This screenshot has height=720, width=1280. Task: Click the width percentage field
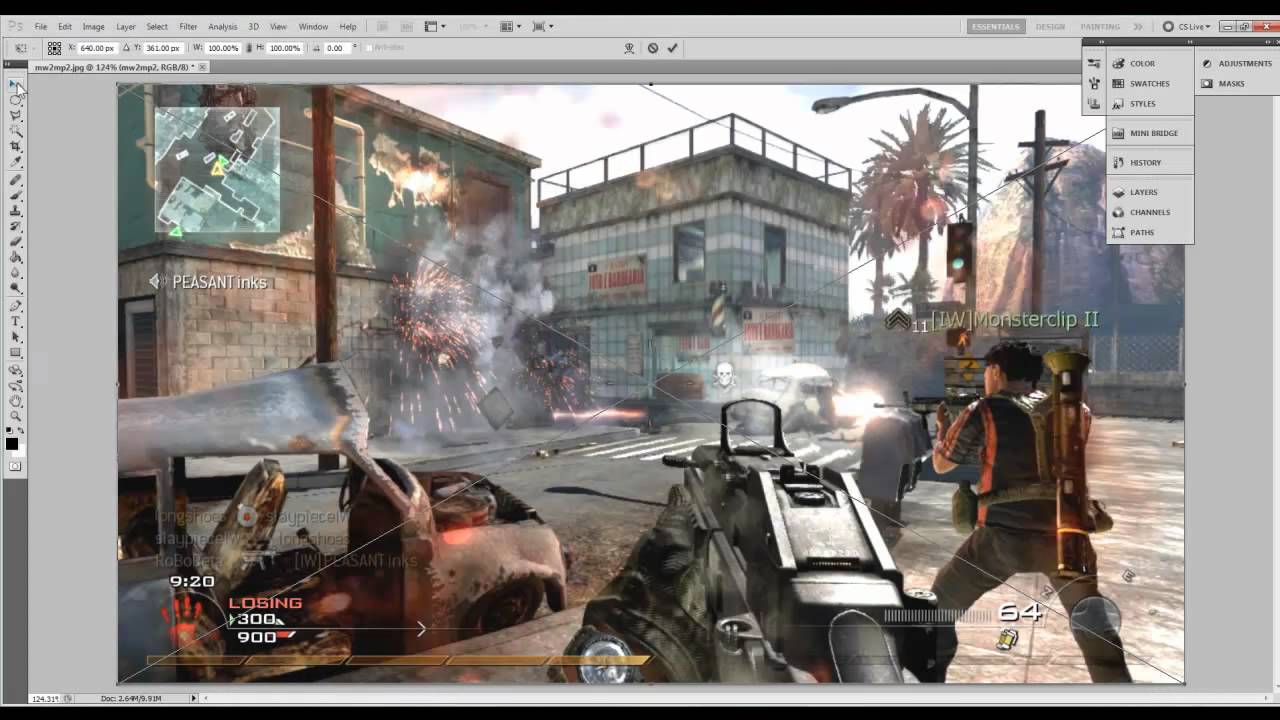[x=223, y=48]
